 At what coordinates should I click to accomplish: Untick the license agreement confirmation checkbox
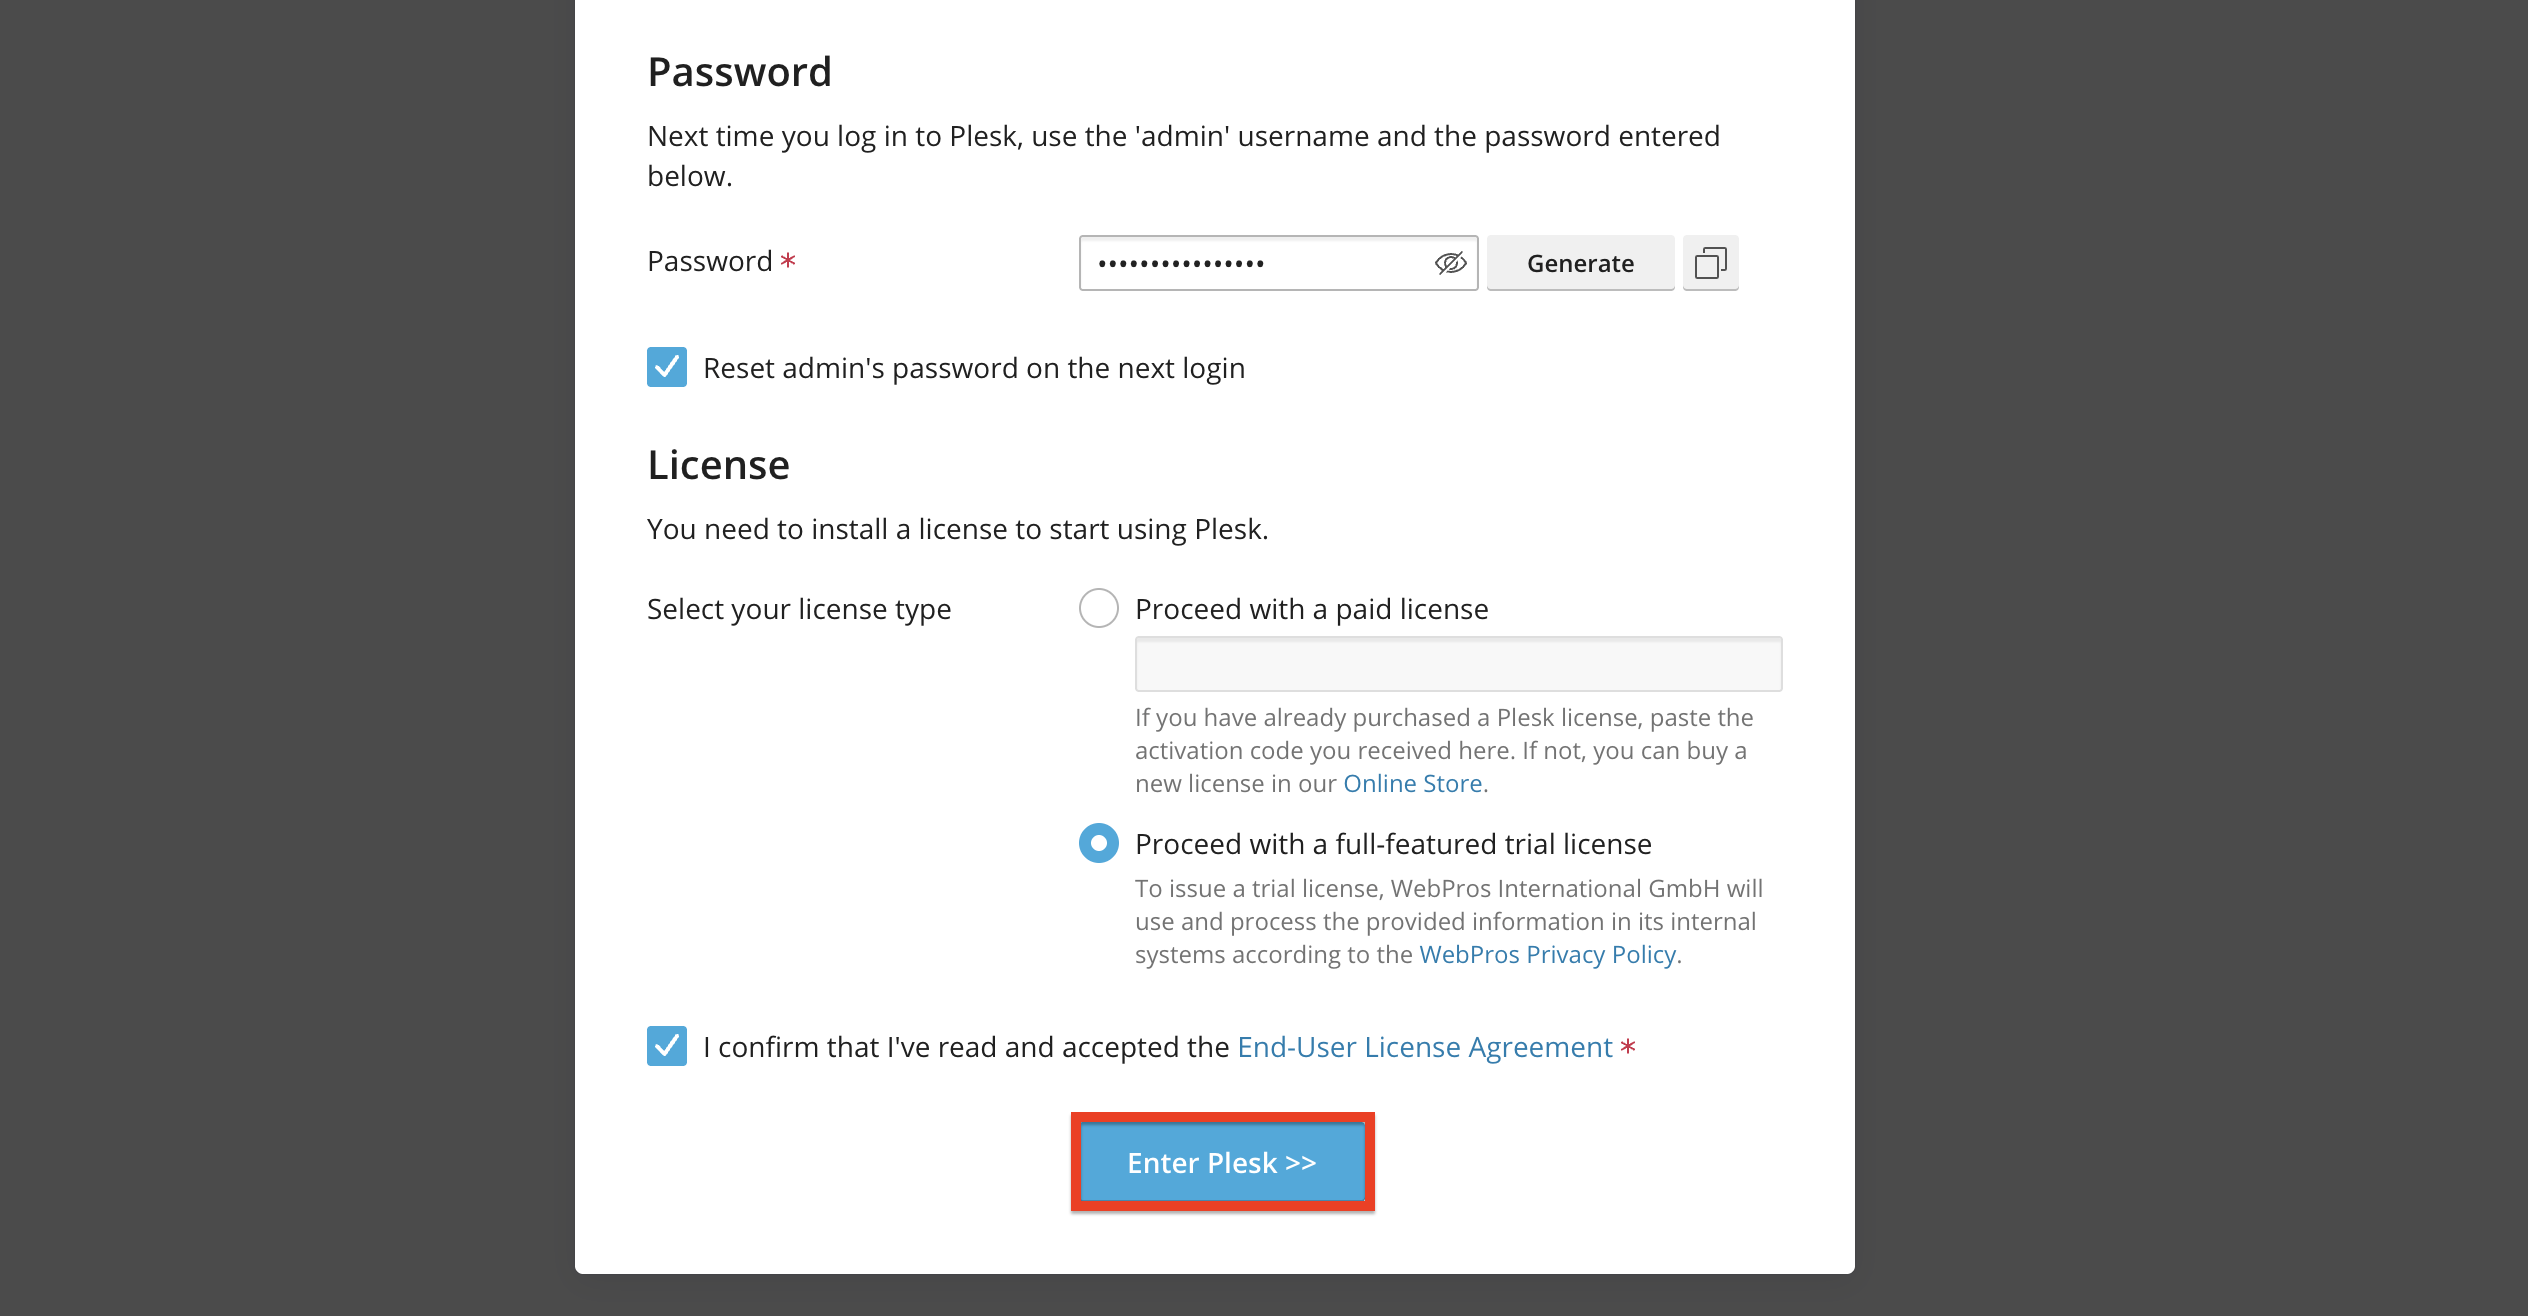[667, 1046]
